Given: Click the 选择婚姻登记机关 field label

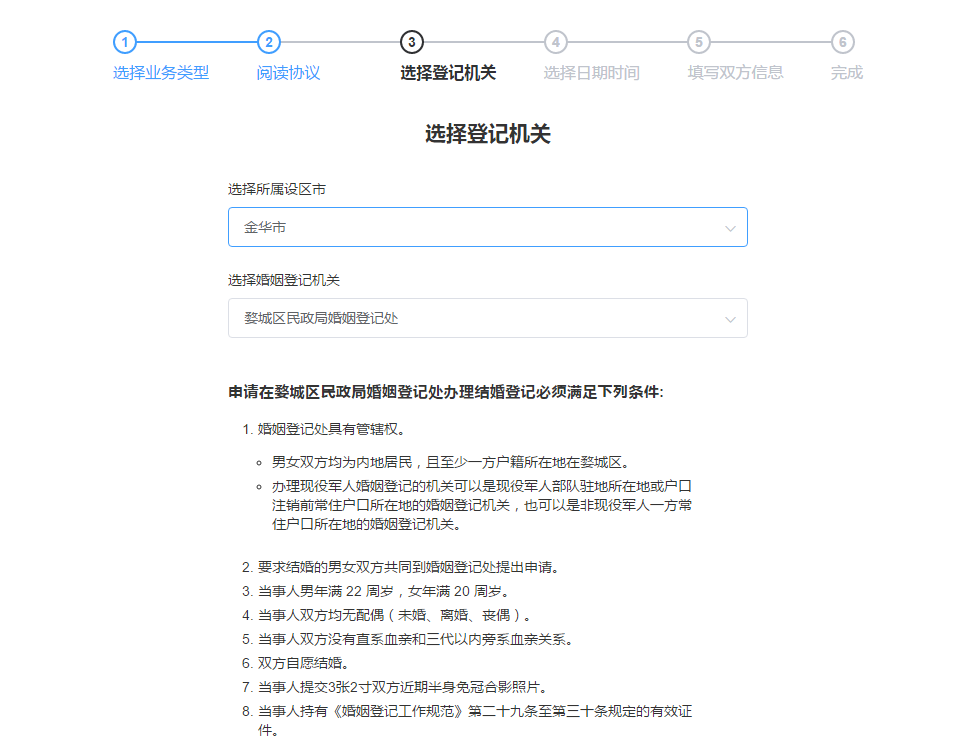Looking at the screenshot, I should (283, 280).
